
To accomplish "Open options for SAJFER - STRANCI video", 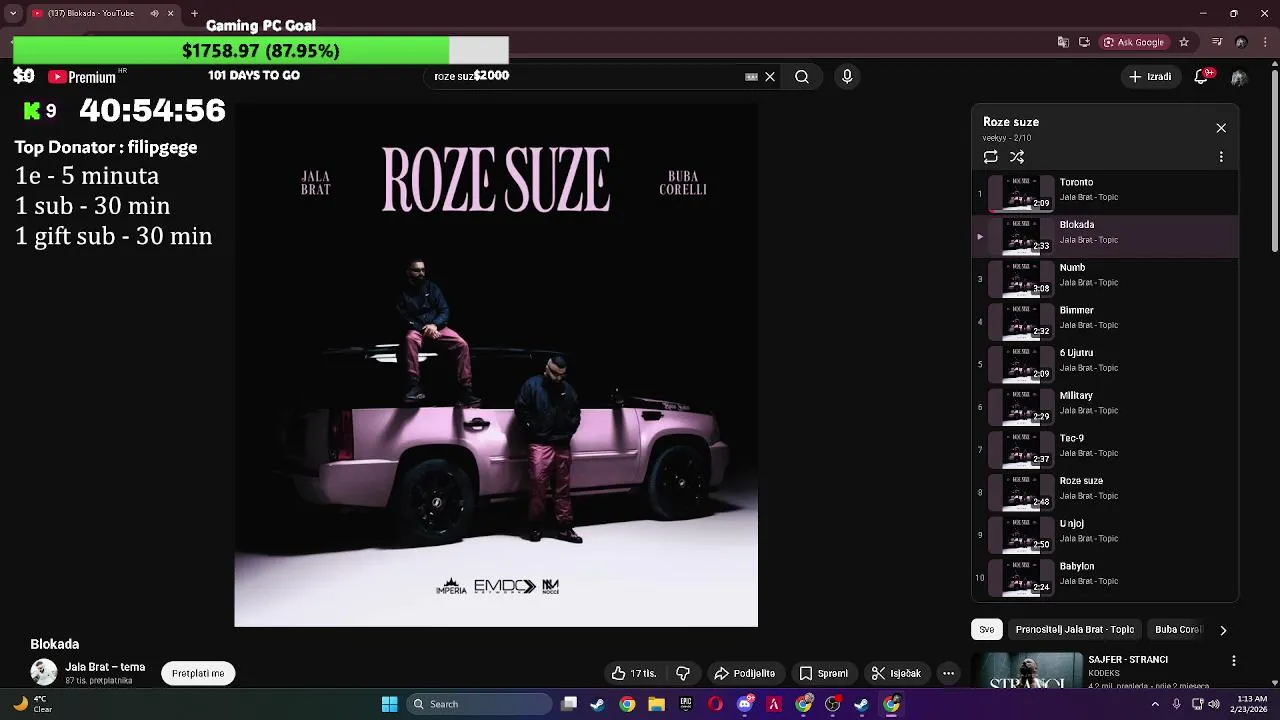I will [x=1234, y=661].
